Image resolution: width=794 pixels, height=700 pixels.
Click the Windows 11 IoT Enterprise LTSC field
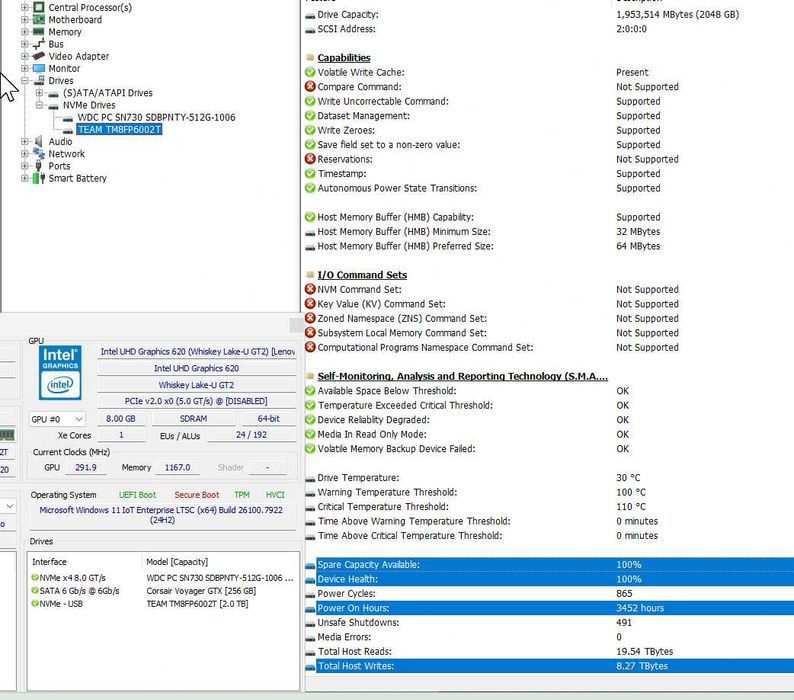(161, 515)
